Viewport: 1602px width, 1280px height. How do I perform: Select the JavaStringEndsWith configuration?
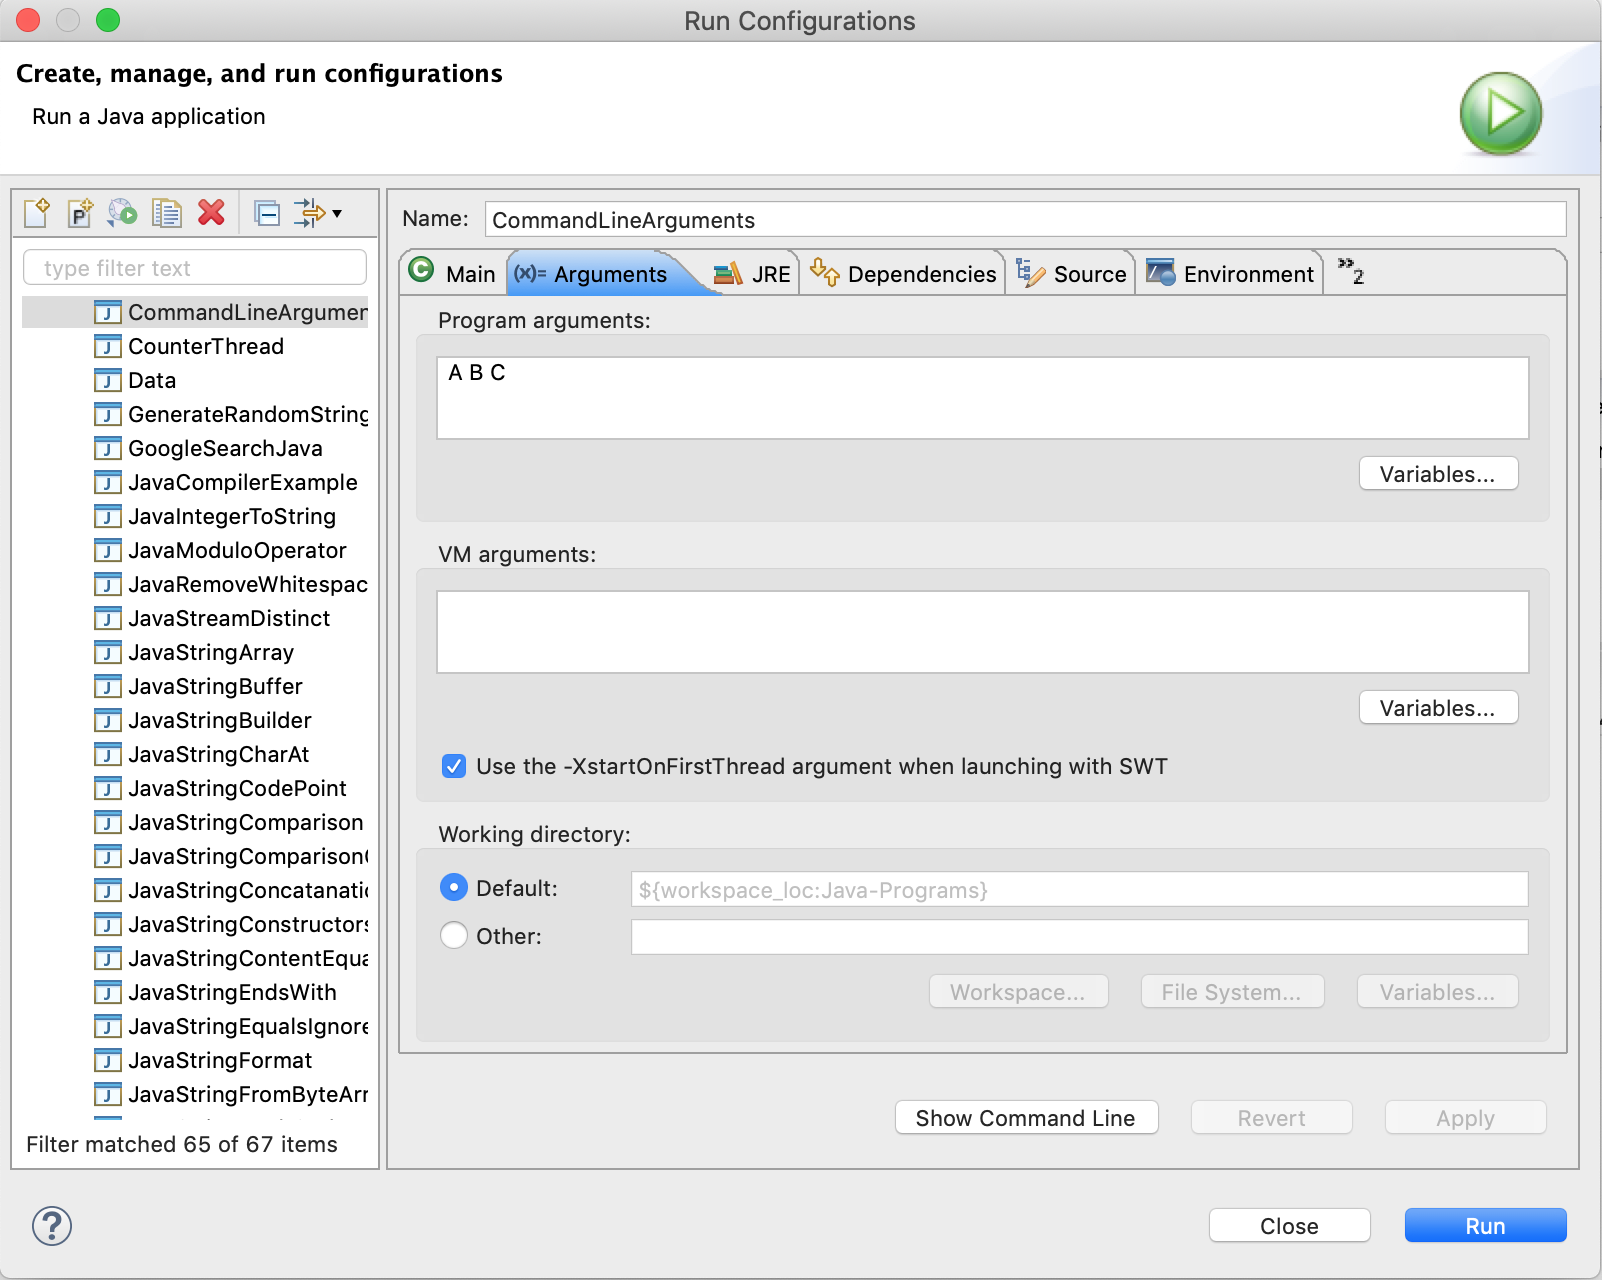click(x=215, y=992)
